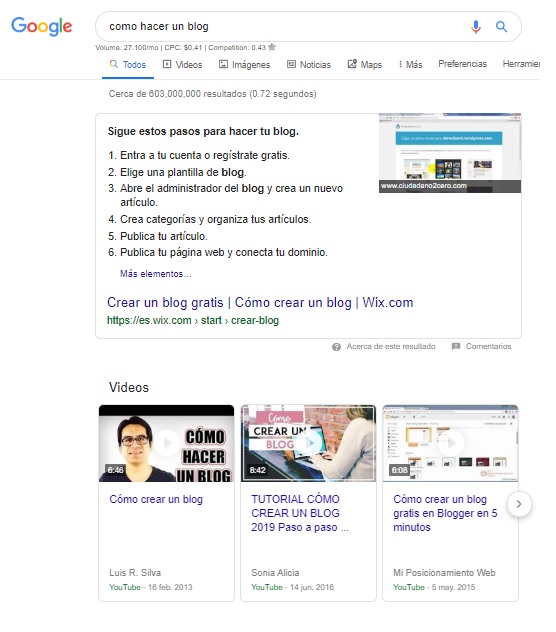Click step 'Crea categorías y organiza tus artículos.'
The height and width of the screenshot is (632, 556).
tap(216, 219)
